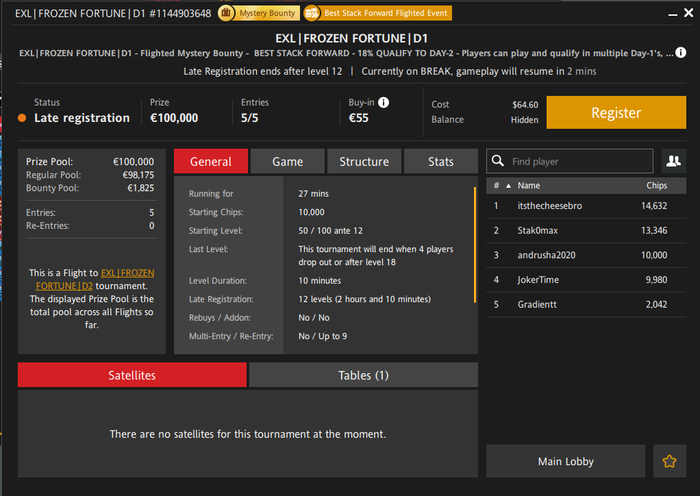
Task: Click the 2,042 chips value
Action: point(656,304)
